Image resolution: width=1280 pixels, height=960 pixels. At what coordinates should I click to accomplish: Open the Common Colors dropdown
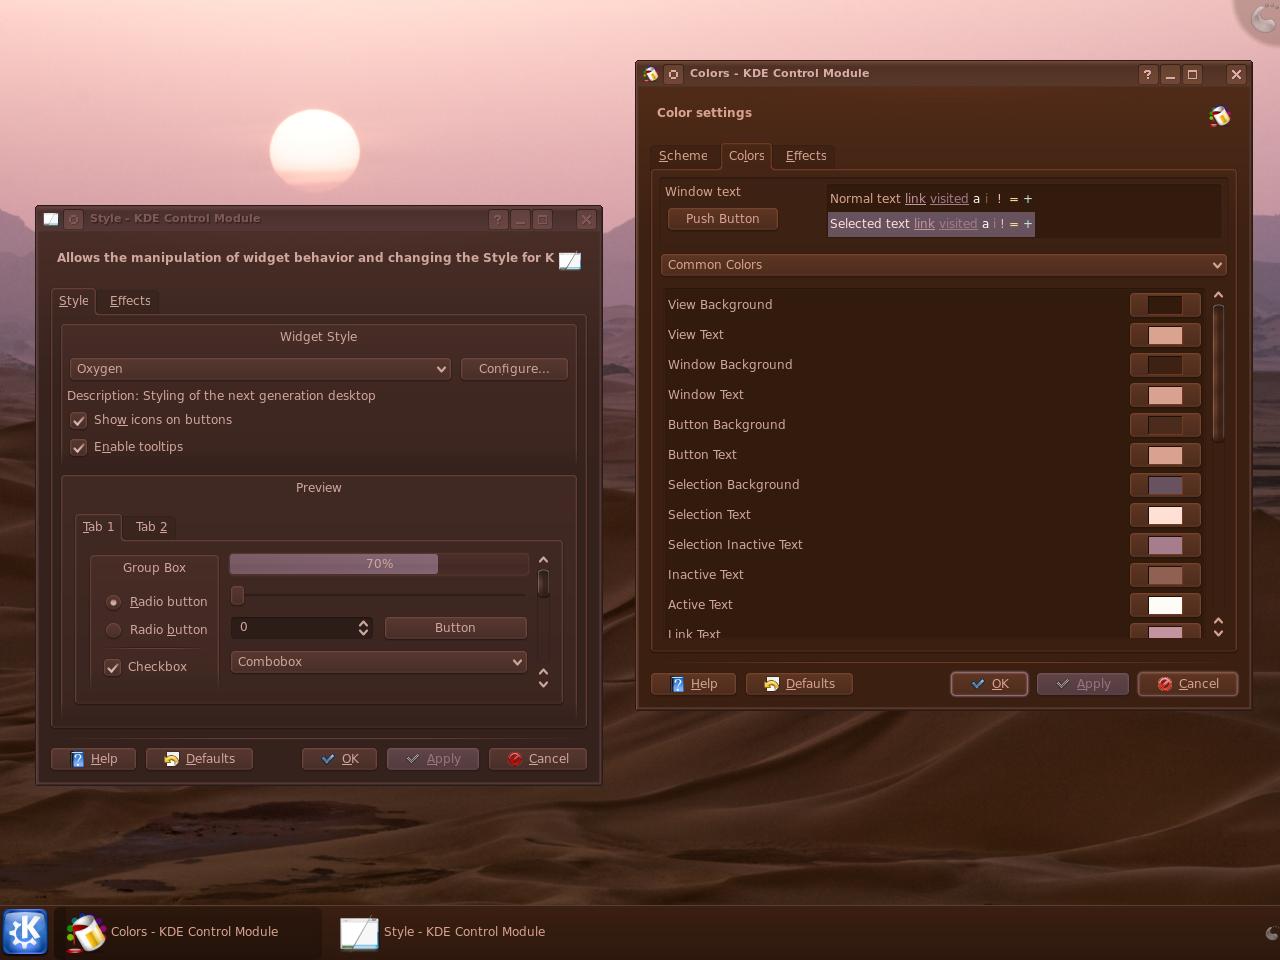(944, 265)
